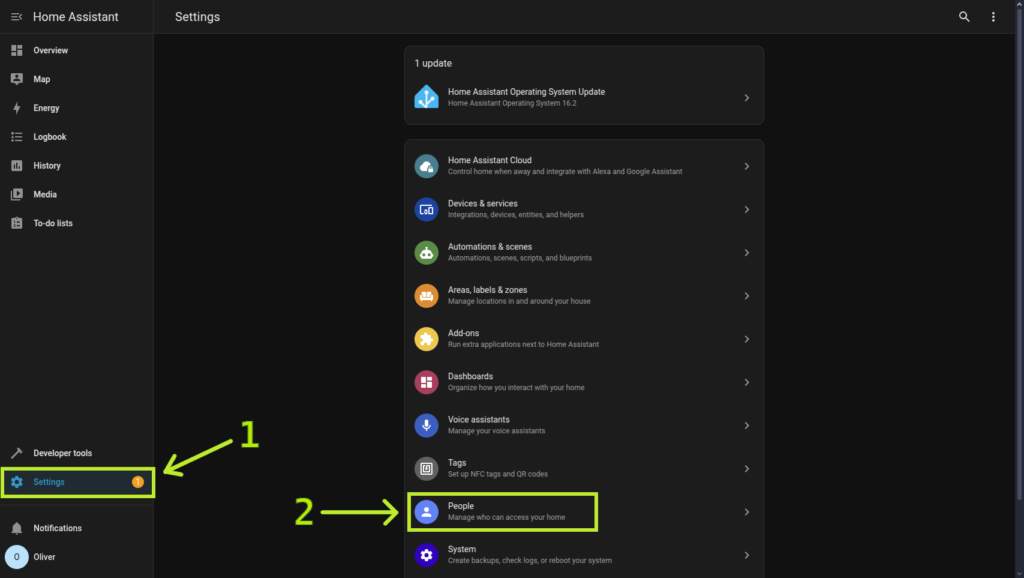The height and width of the screenshot is (578, 1024).
Task: Open Energy in the sidebar
Action: 46,108
